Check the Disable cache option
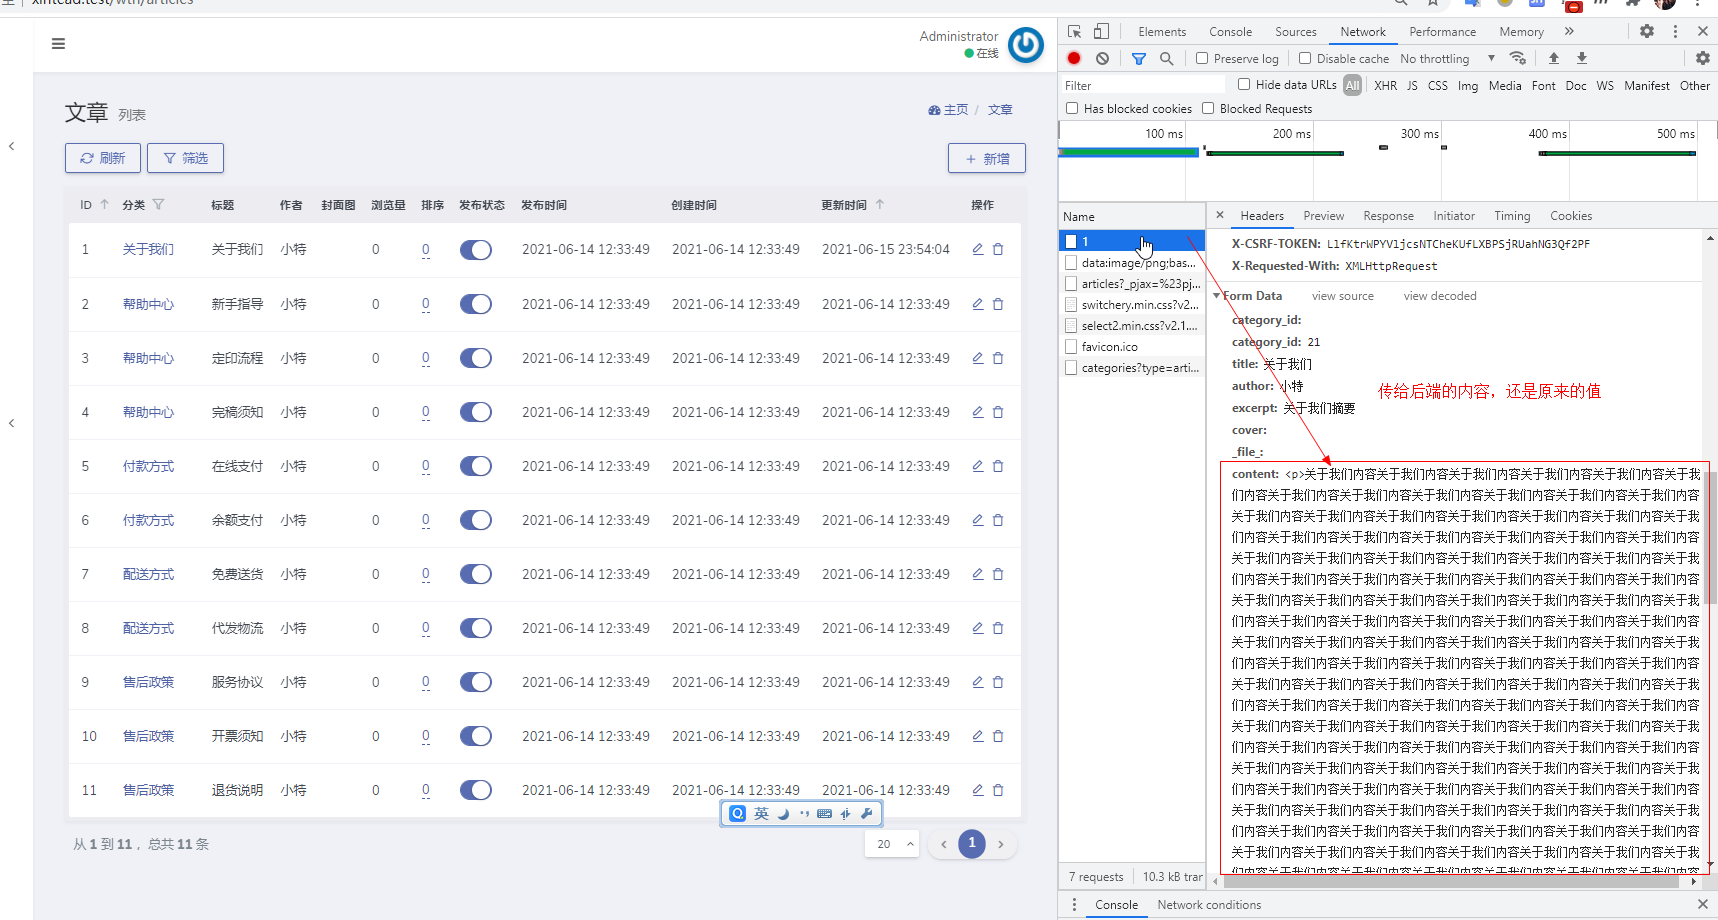This screenshot has height=920, width=1718. 1304,58
